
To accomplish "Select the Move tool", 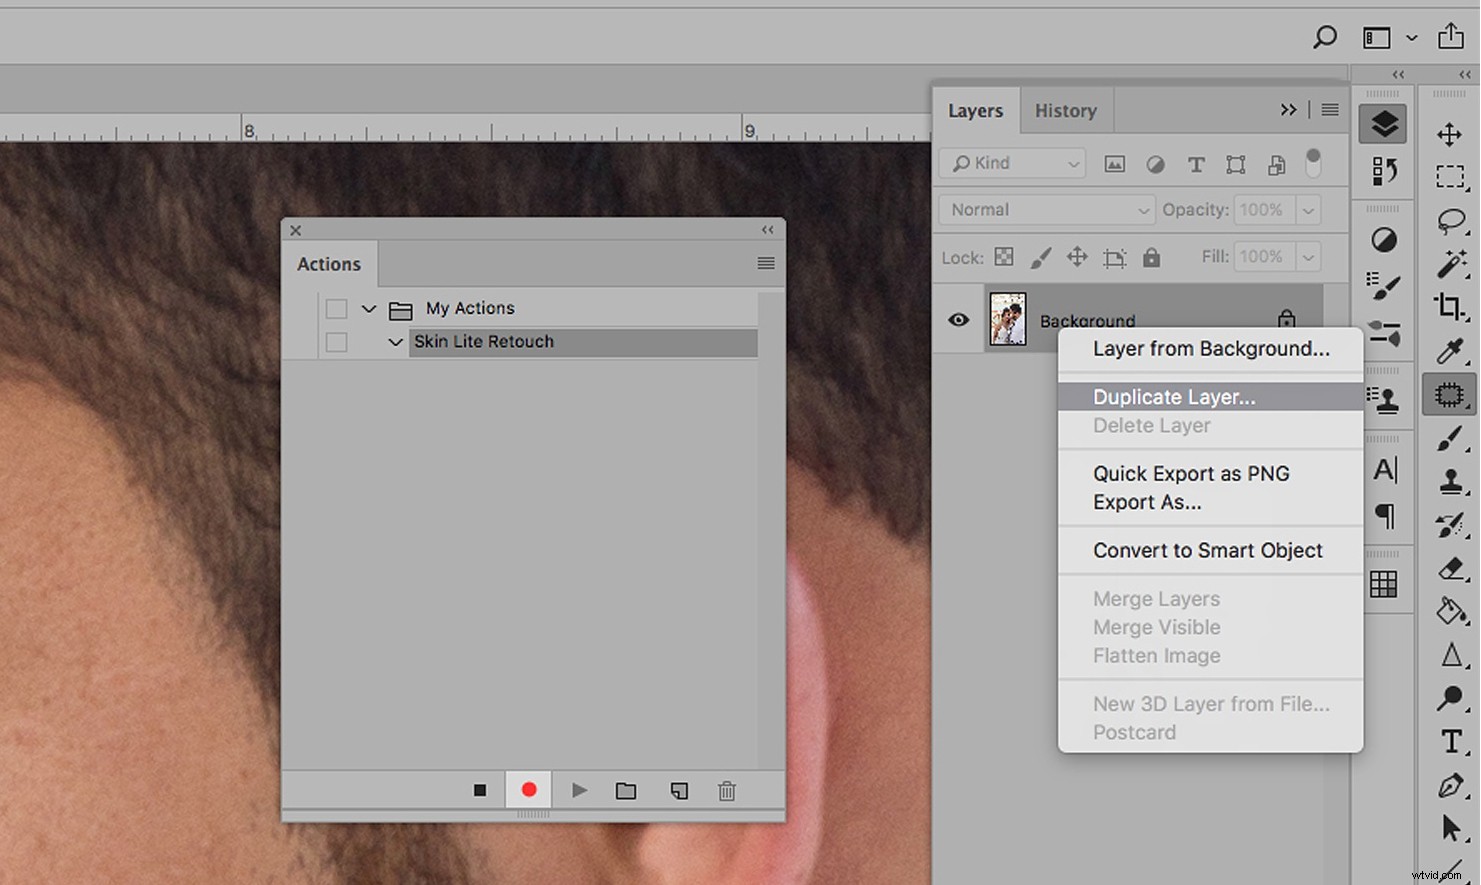I will [x=1449, y=134].
